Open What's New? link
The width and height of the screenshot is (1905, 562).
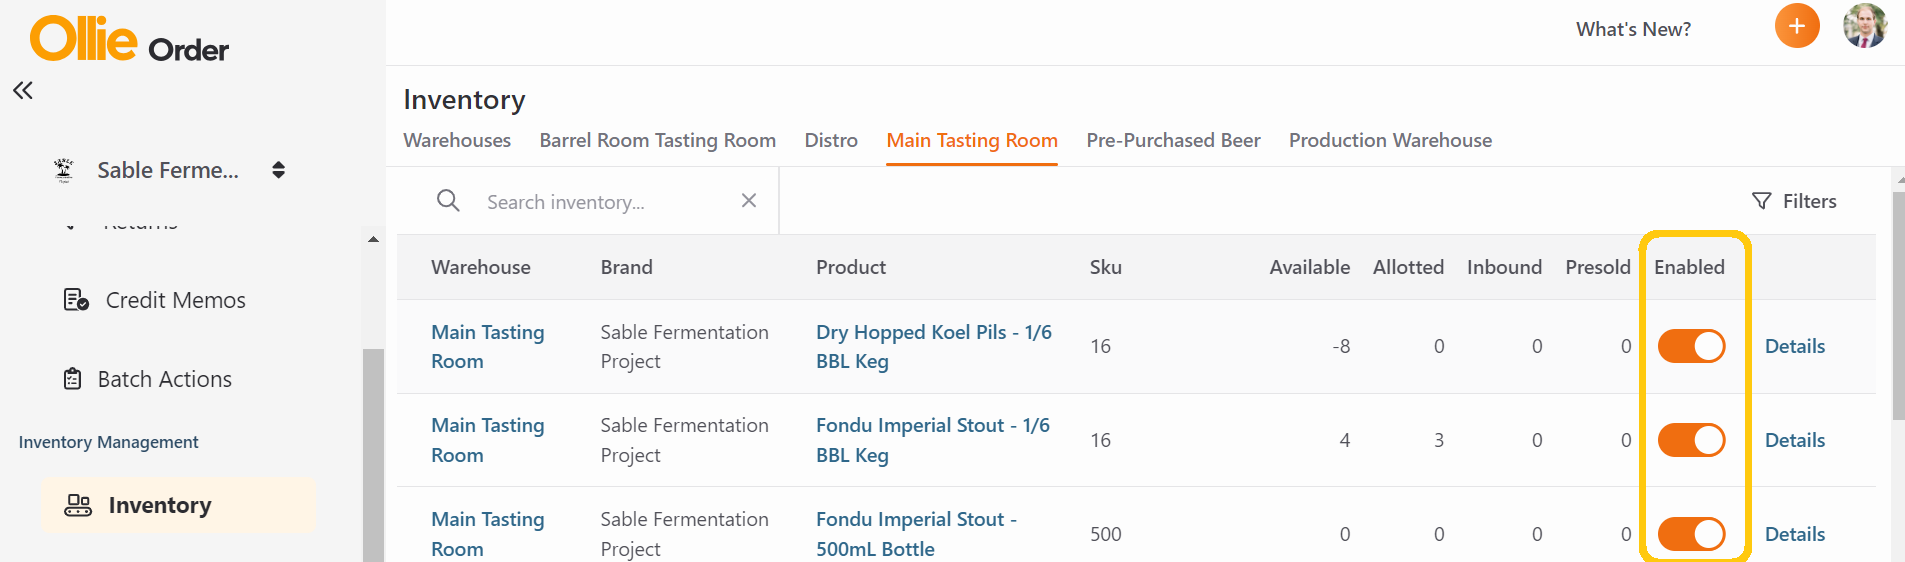coord(1633,29)
